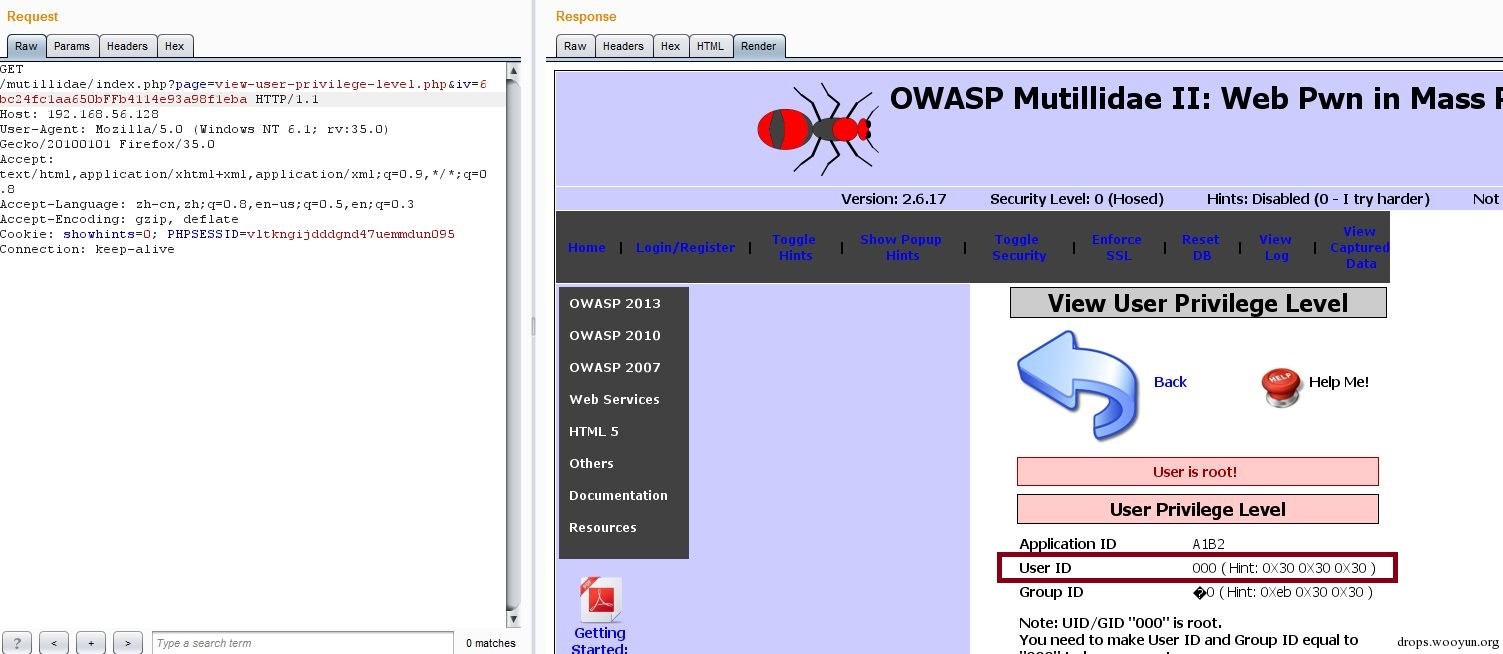Click the search term input field

pos(303,643)
